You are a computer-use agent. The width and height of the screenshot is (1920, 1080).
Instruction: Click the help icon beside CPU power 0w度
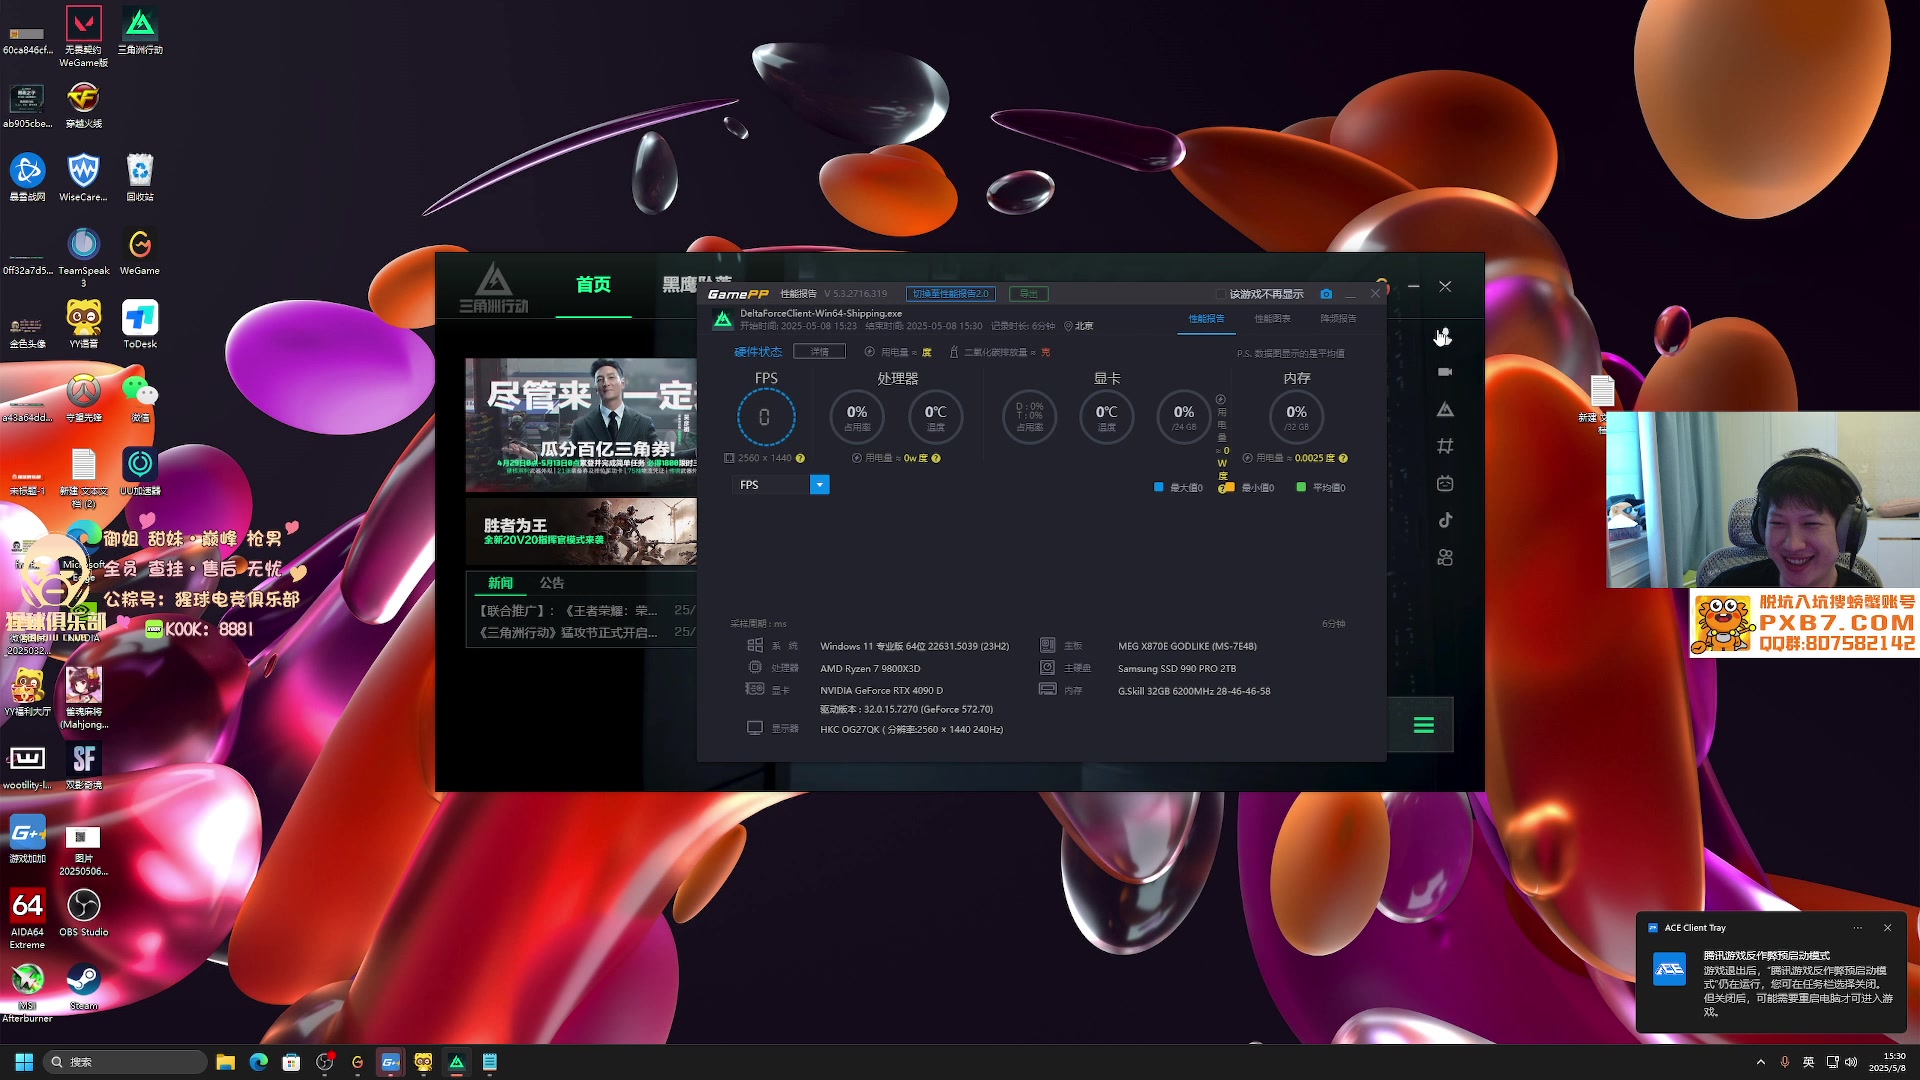[x=936, y=459]
